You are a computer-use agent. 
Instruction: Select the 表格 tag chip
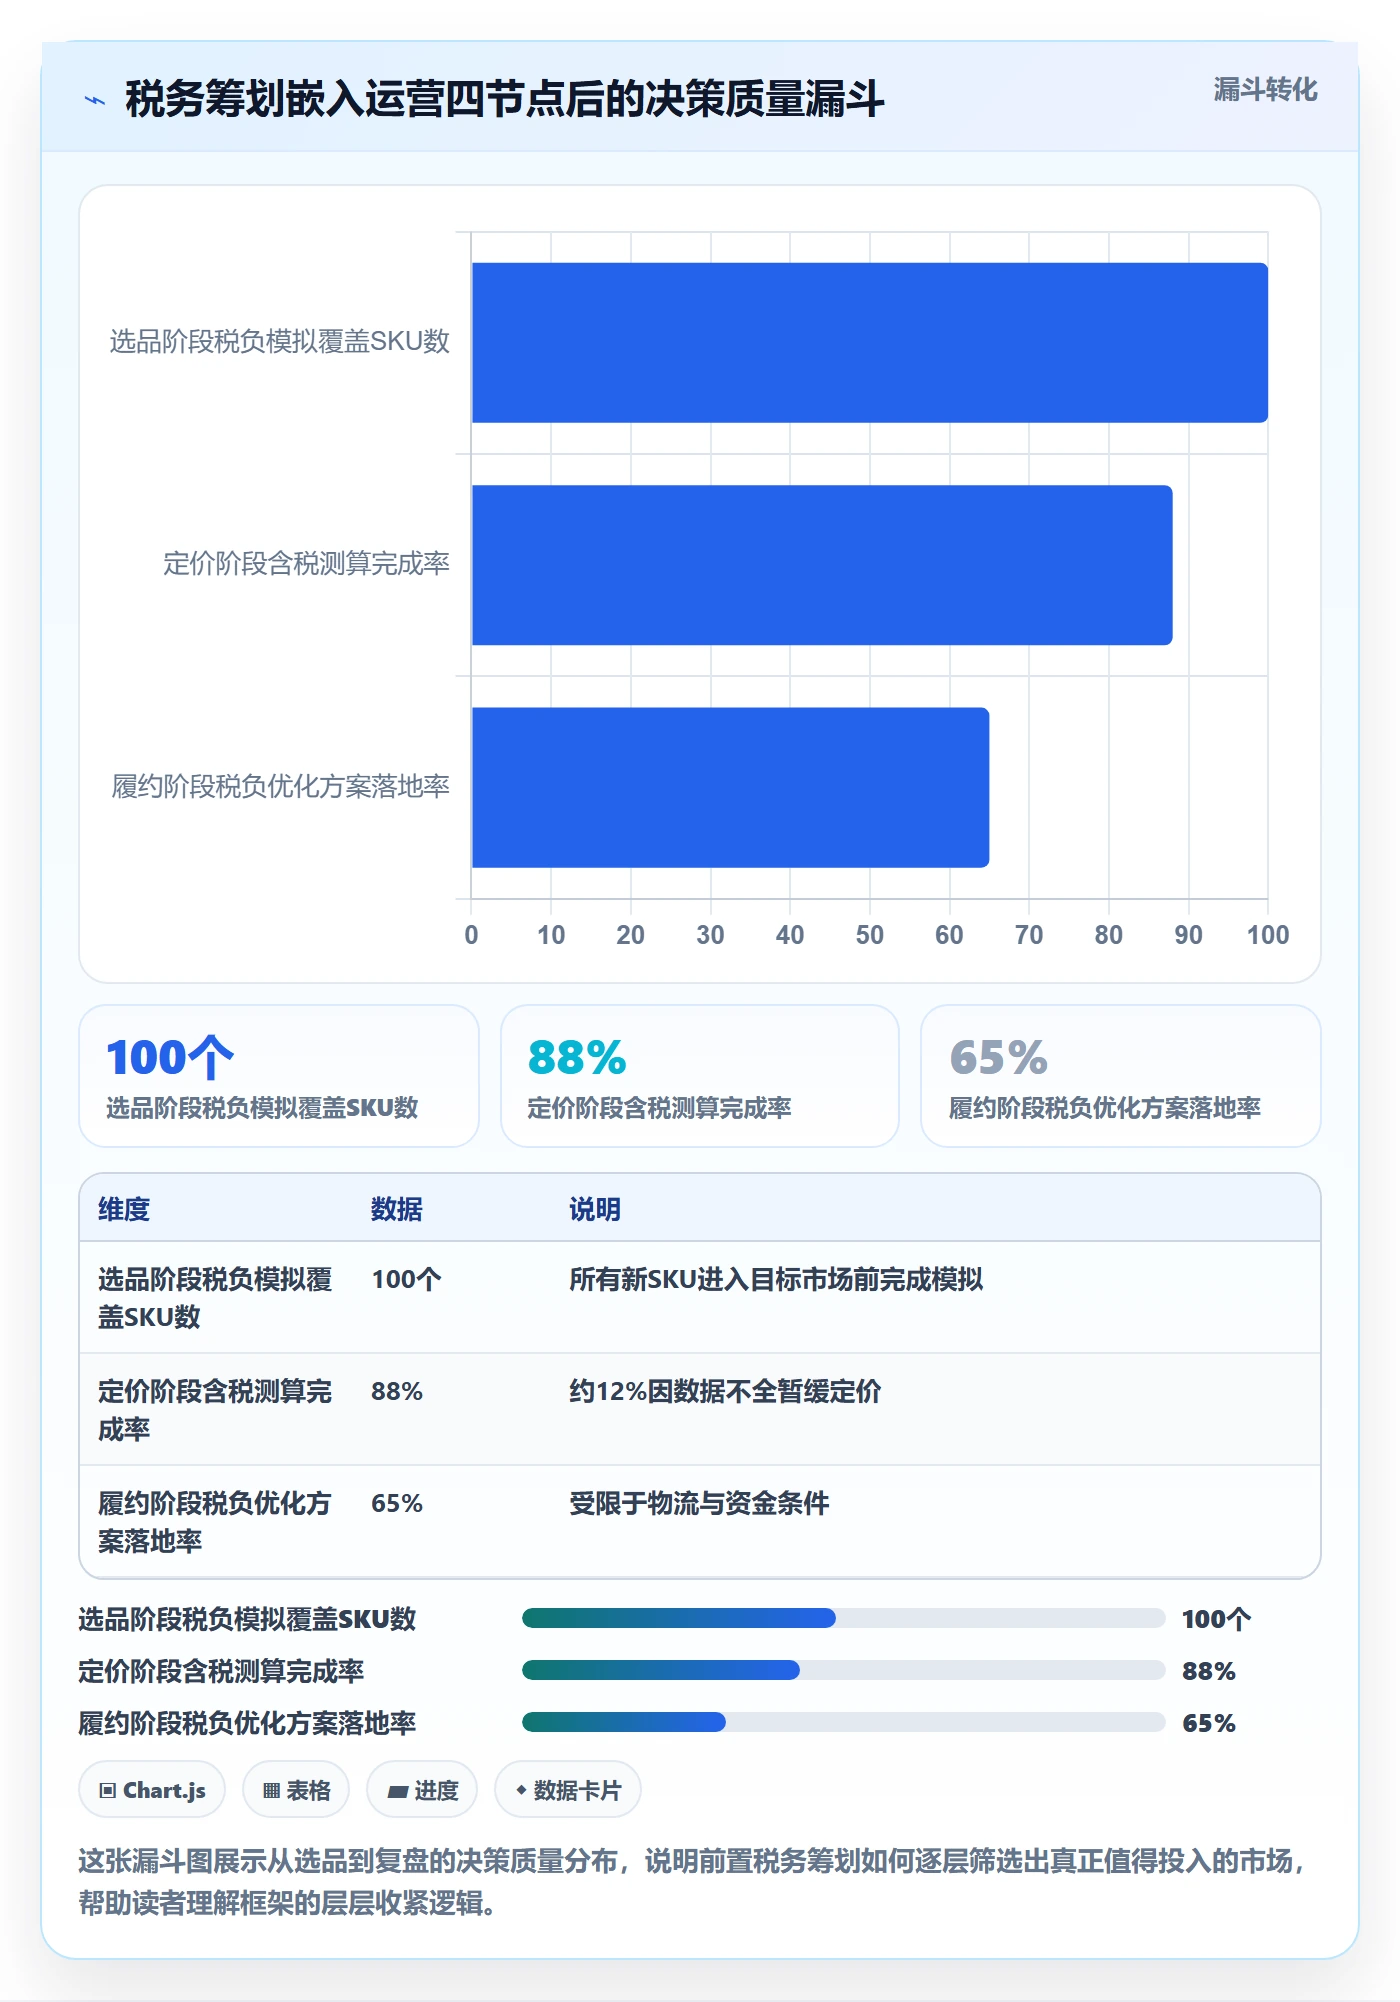(296, 1790)
